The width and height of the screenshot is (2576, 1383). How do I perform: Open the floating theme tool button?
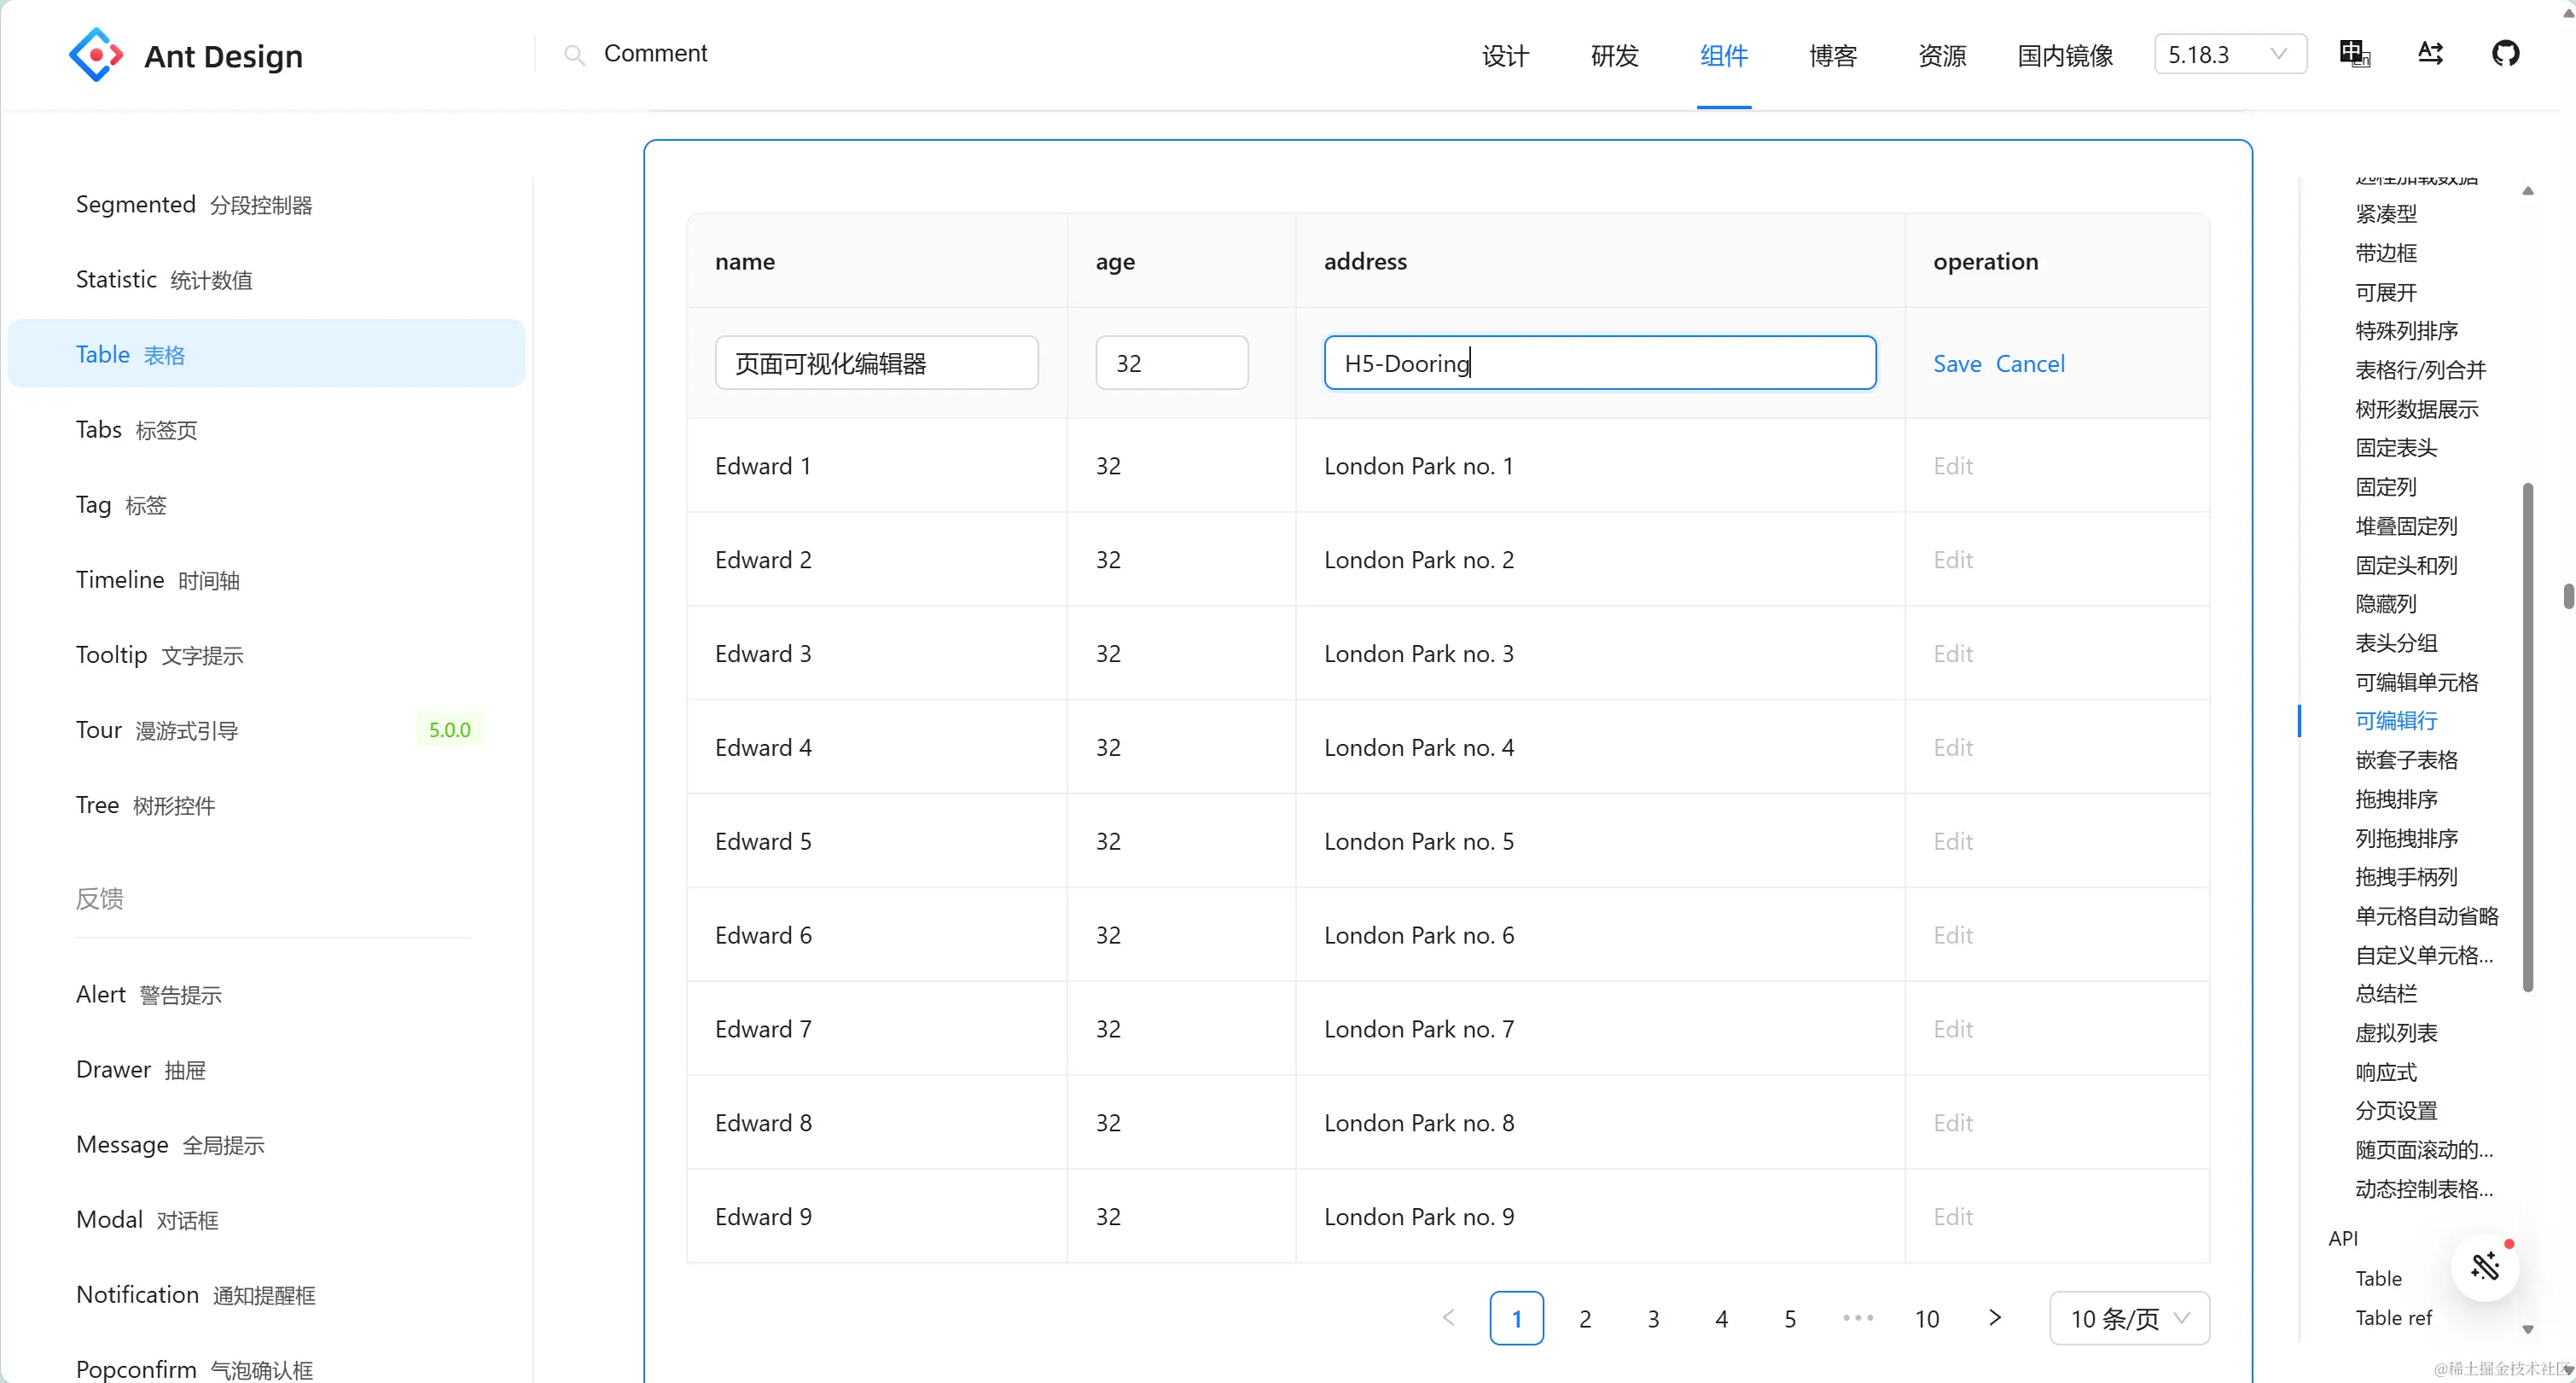[2485, 1267]
